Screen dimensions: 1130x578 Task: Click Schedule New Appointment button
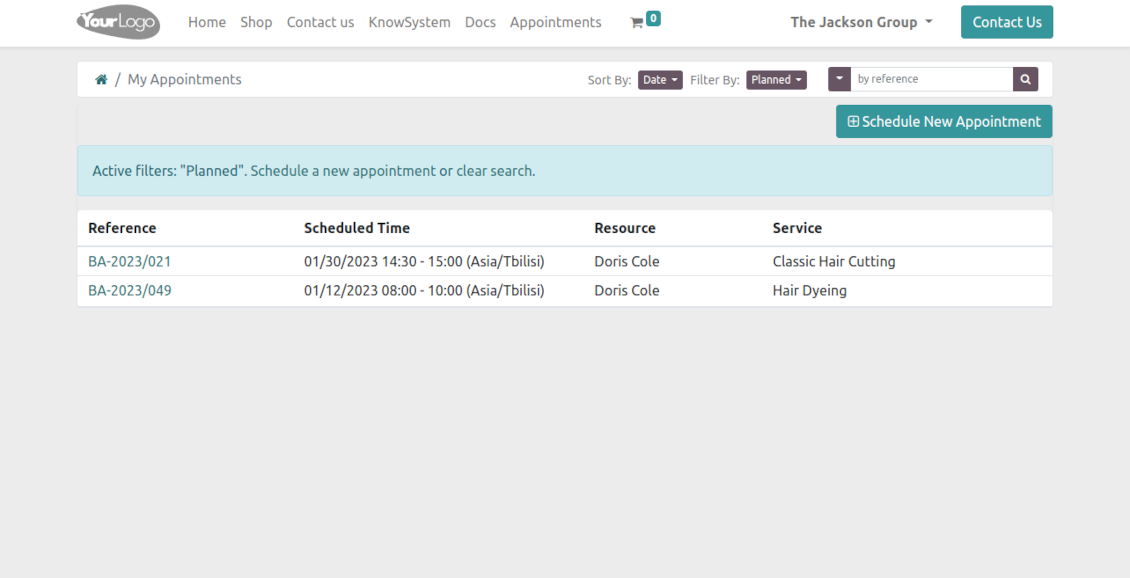(944, 122)
